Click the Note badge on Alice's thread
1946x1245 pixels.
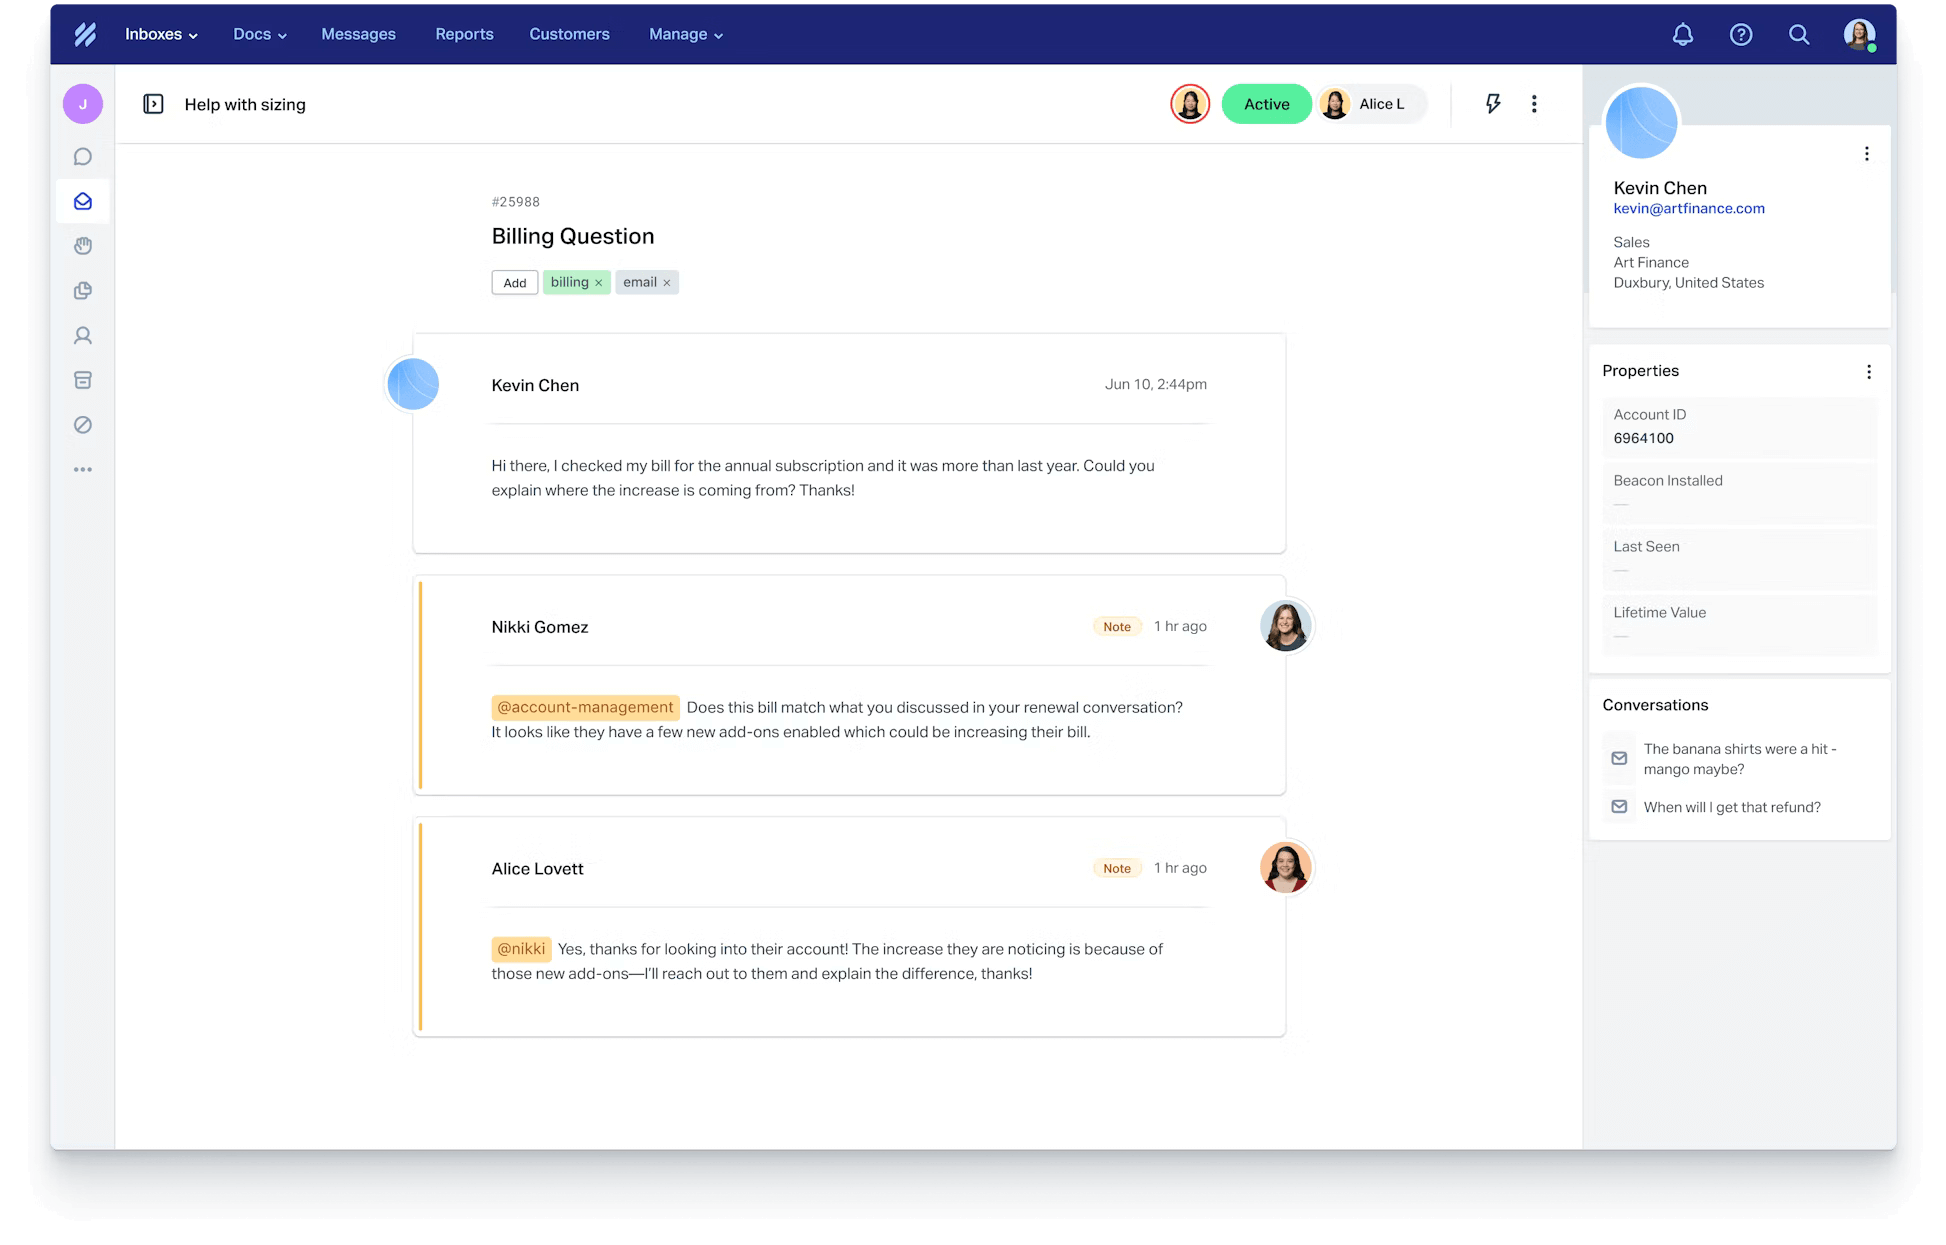[x=1117, y=869]
